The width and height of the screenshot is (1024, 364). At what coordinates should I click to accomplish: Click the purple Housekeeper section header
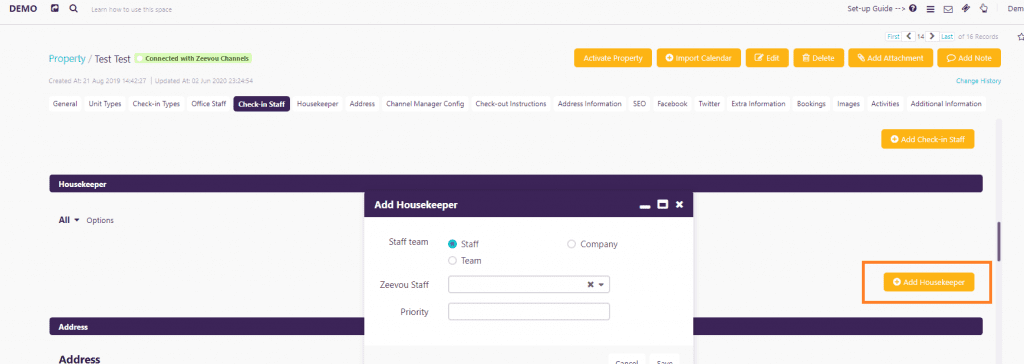516,184
